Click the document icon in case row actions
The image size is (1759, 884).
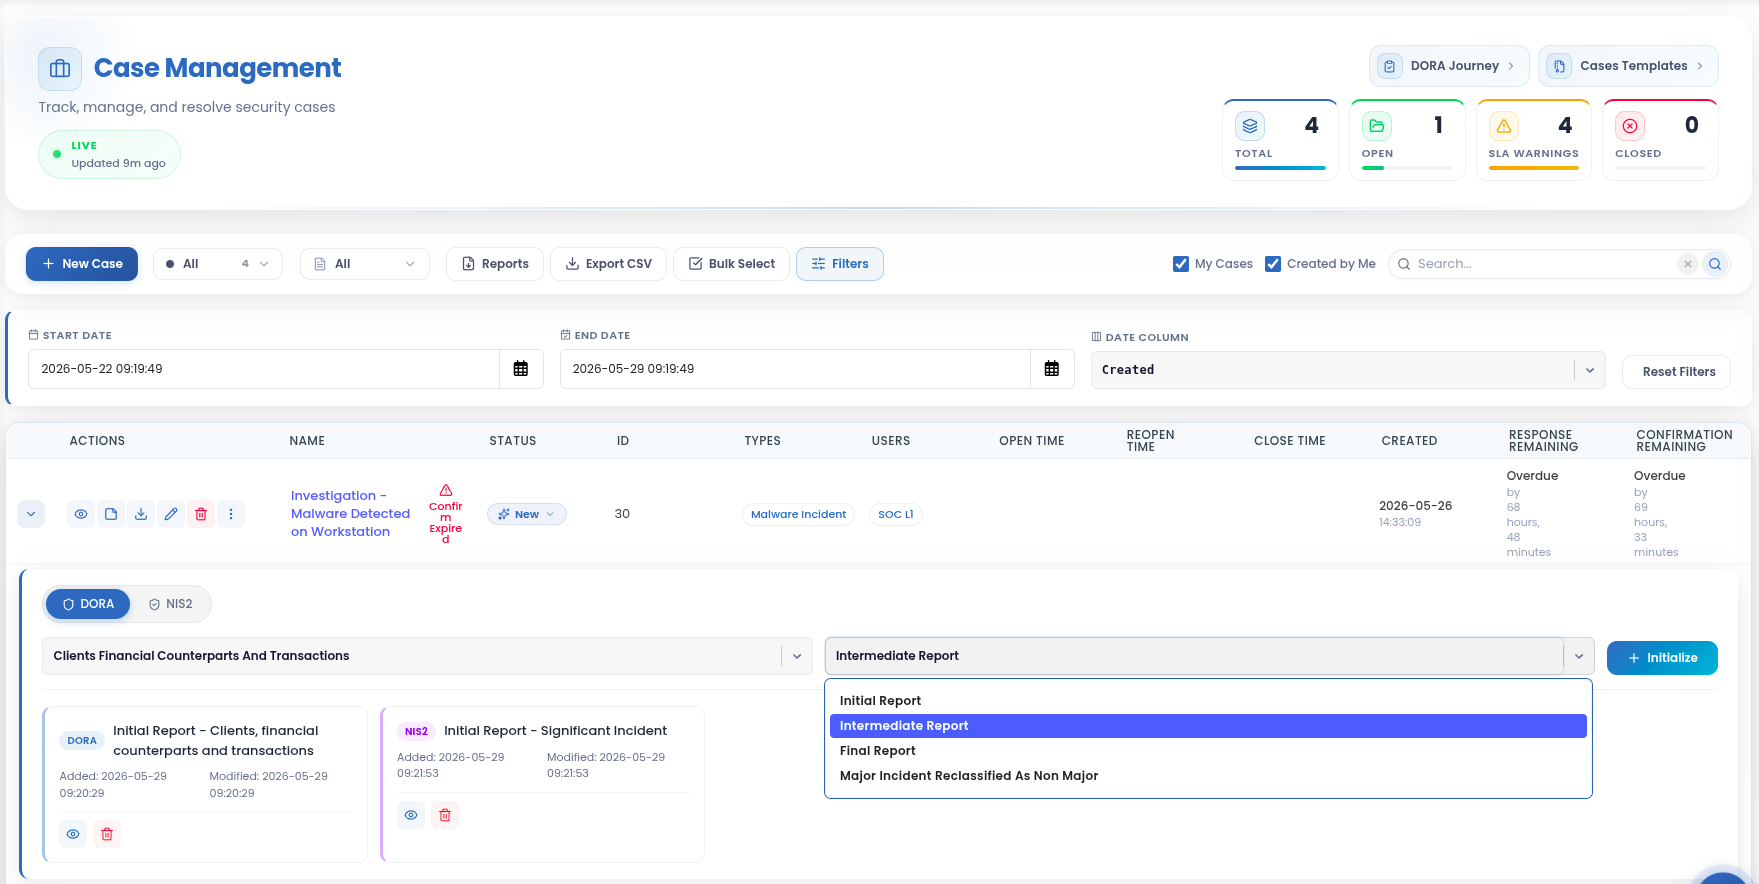(111, 514)
